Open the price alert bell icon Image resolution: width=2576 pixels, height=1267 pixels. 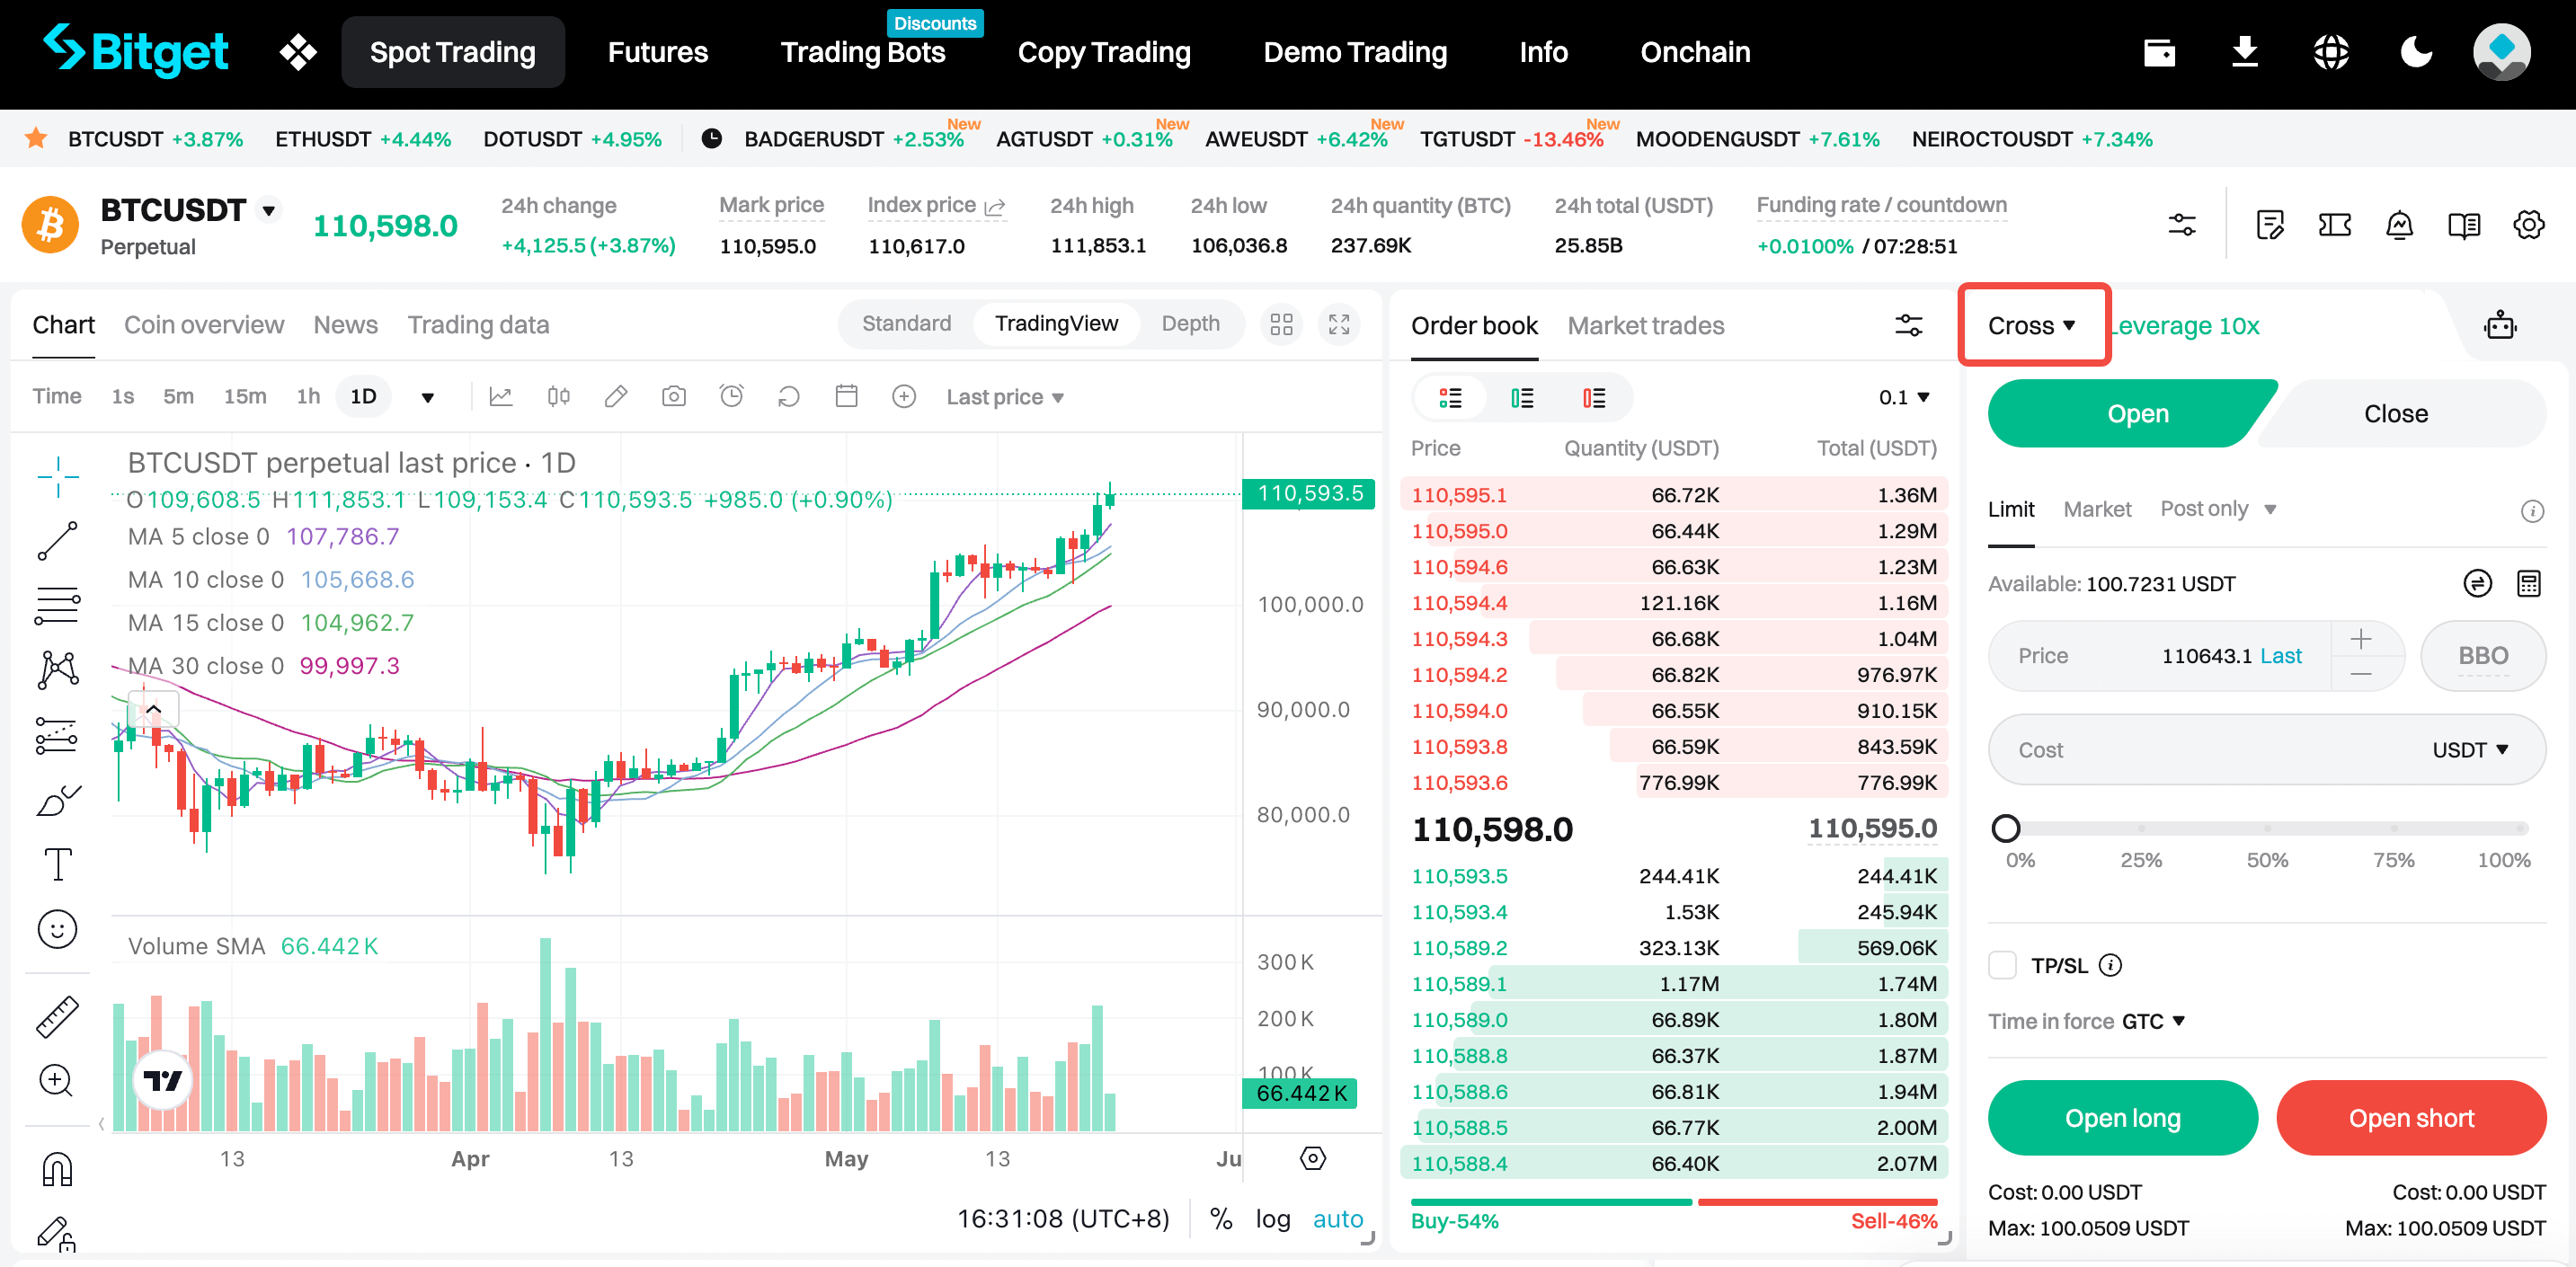pyautogui.click(x=2399, y=225)
